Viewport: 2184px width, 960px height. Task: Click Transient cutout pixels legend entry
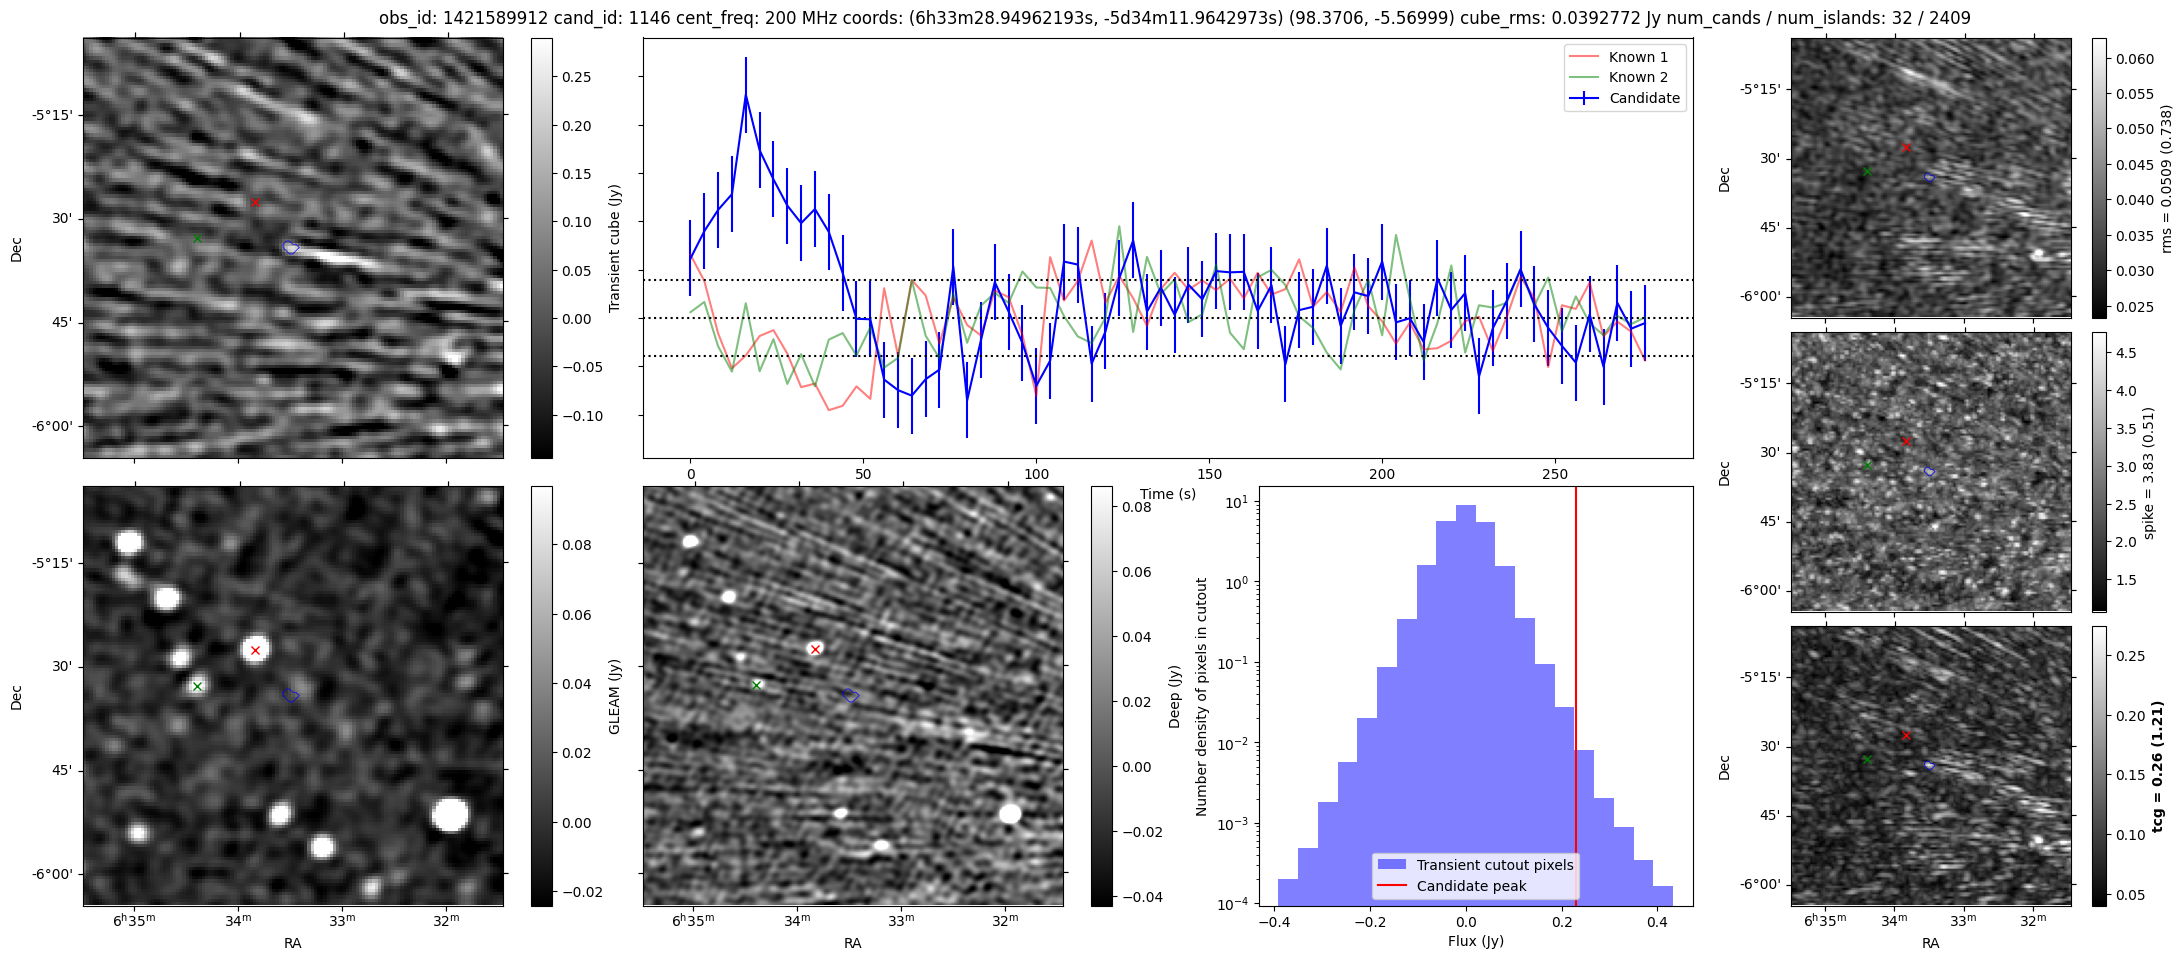point(1494,865)
